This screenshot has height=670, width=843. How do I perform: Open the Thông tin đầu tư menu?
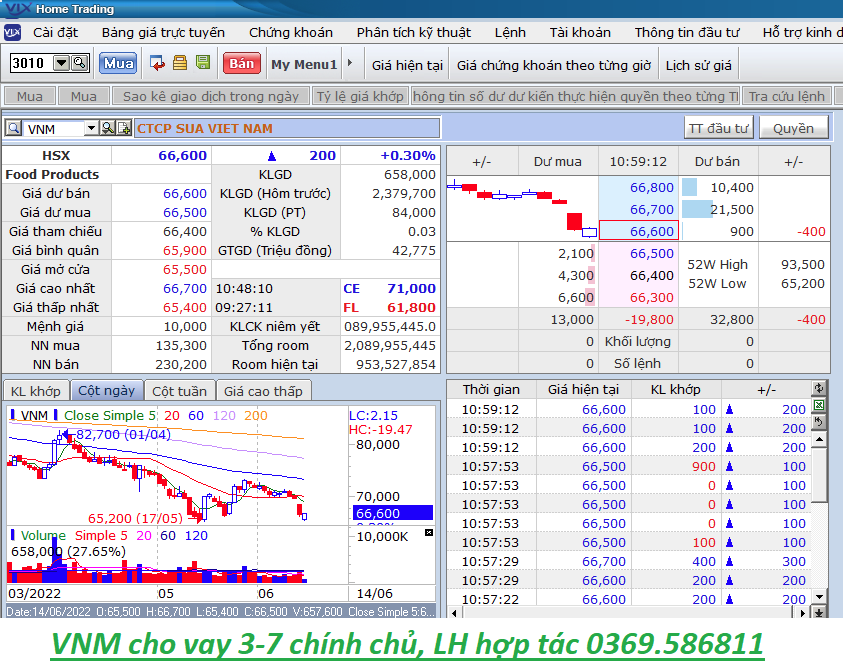pos(687,33)
